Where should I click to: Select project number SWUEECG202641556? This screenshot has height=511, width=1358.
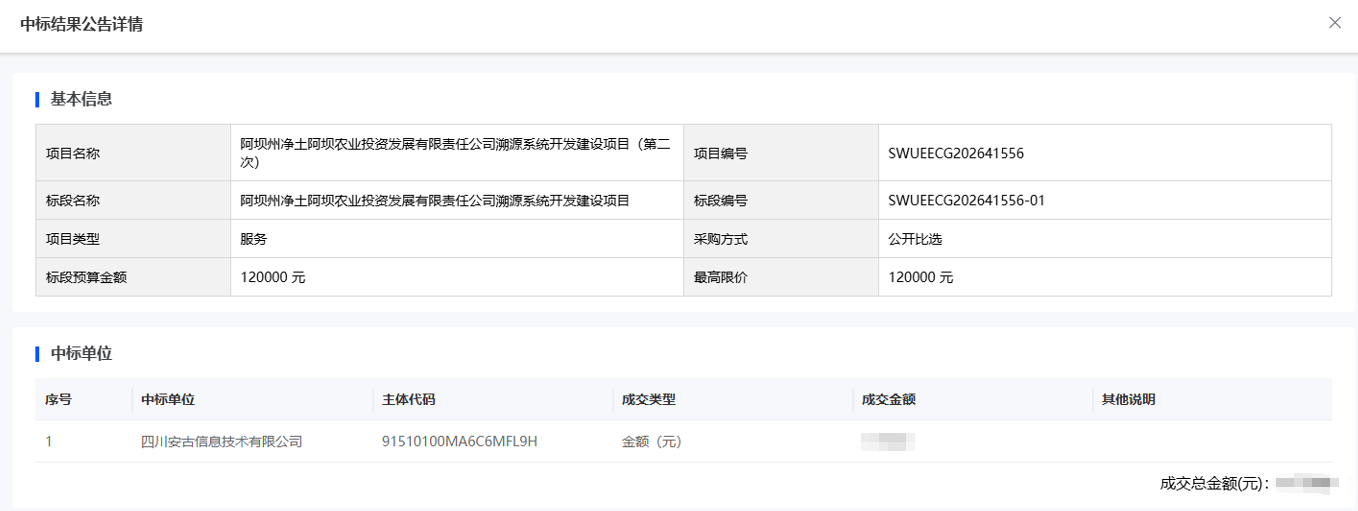pyautogui.click(x=956, y=153)
